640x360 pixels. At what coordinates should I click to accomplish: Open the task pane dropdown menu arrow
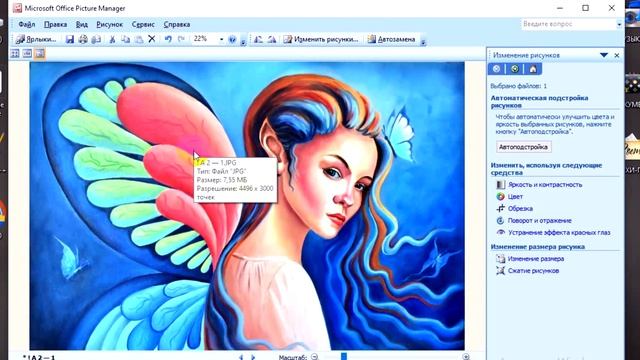coord(604,55)
